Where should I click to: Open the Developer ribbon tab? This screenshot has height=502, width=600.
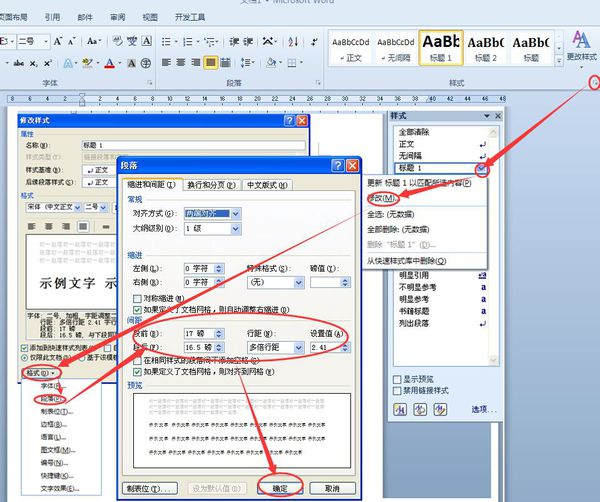pyautogui.click(x=190, y=17)
